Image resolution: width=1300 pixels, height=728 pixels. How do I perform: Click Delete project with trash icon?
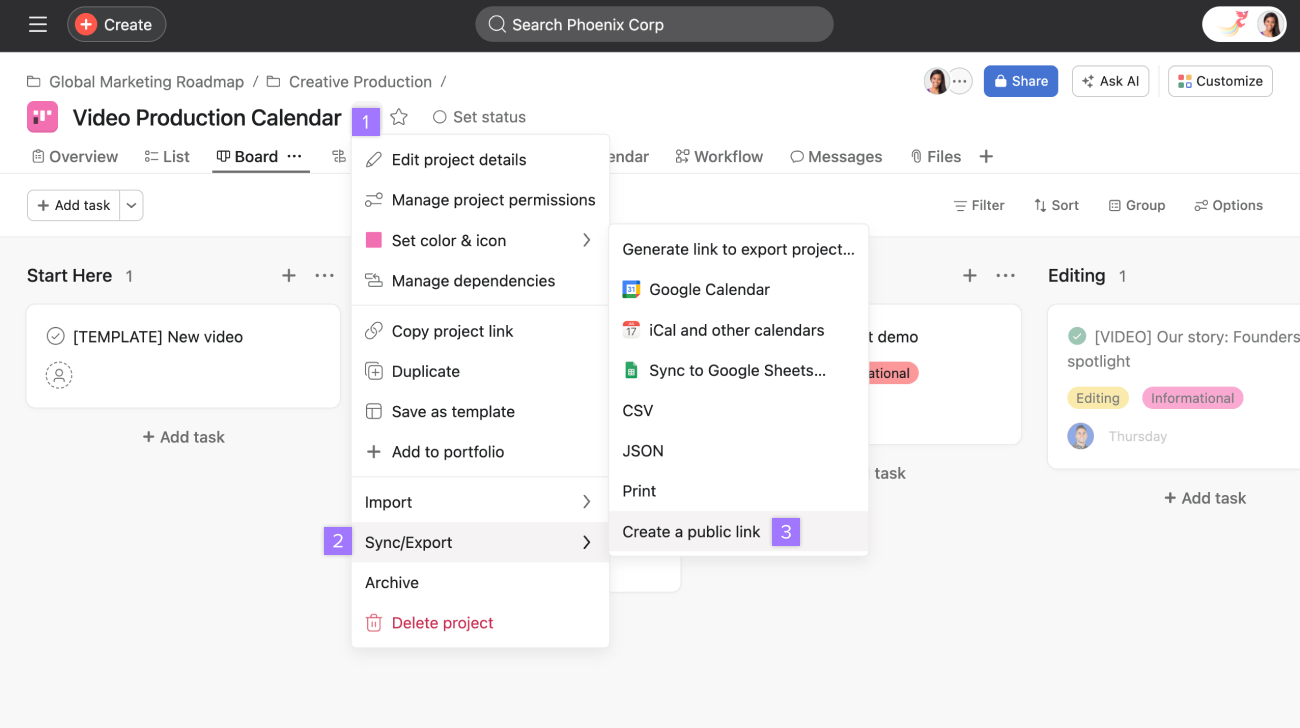pos(442,622)
